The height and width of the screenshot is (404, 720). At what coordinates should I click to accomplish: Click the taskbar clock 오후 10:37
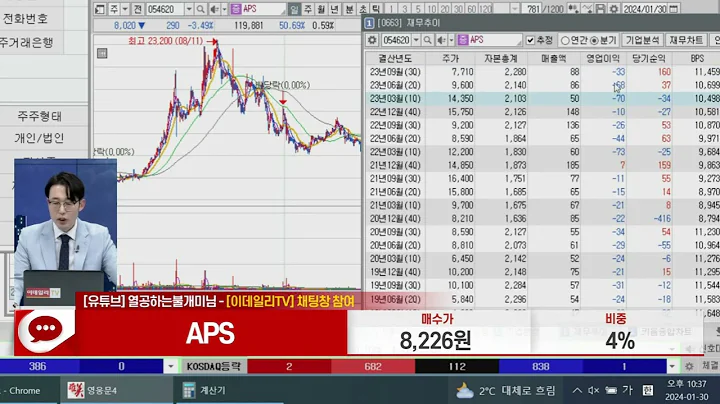(x=686, y=384)
